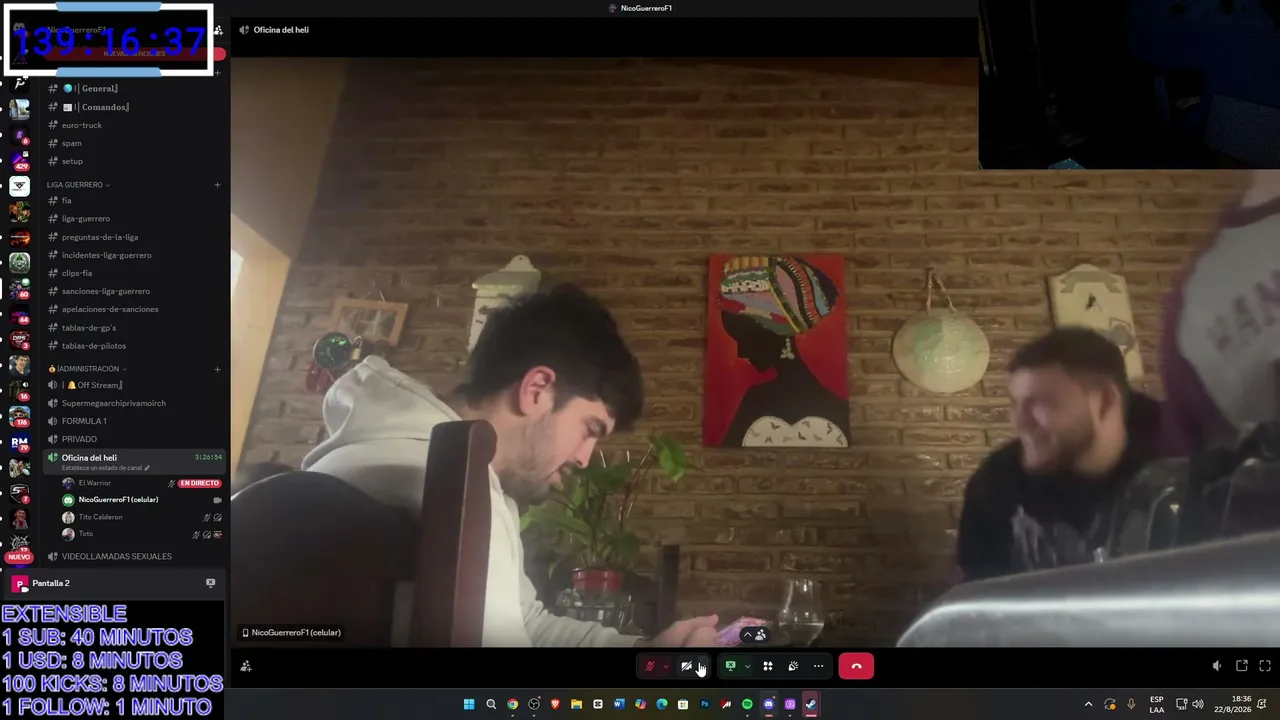Screen dimensions: 1280x720
Task: Stop streaming Pantalla 2 icon
Action: pos(210,583)
